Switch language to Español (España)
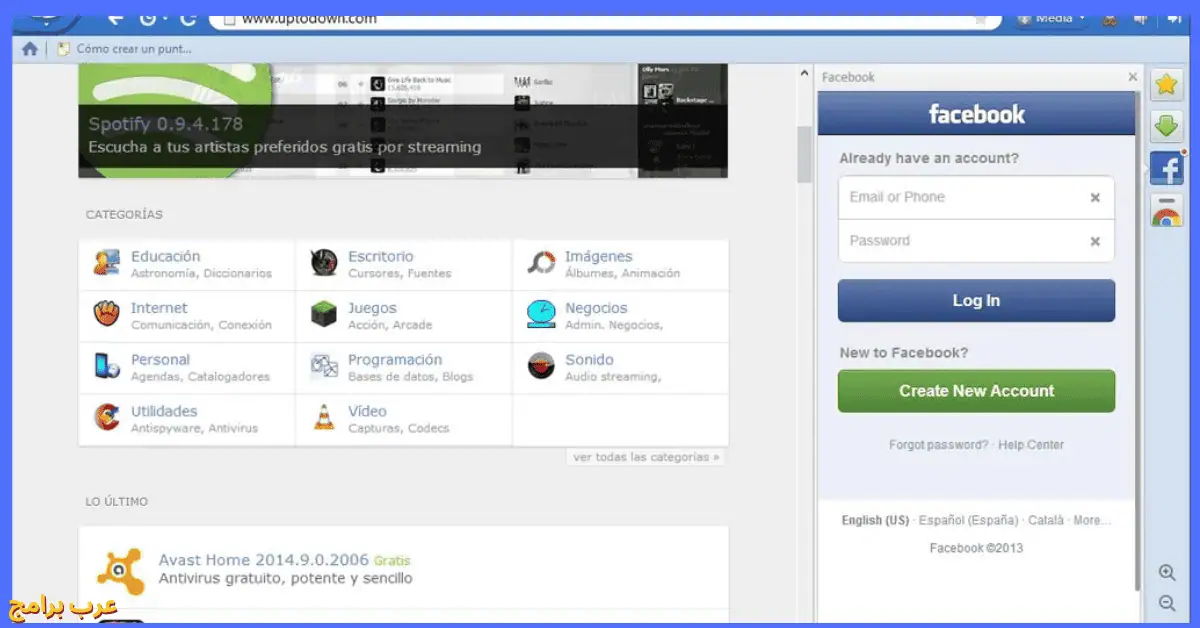This screenshot has width=1200, height=628. coord(968,520)
